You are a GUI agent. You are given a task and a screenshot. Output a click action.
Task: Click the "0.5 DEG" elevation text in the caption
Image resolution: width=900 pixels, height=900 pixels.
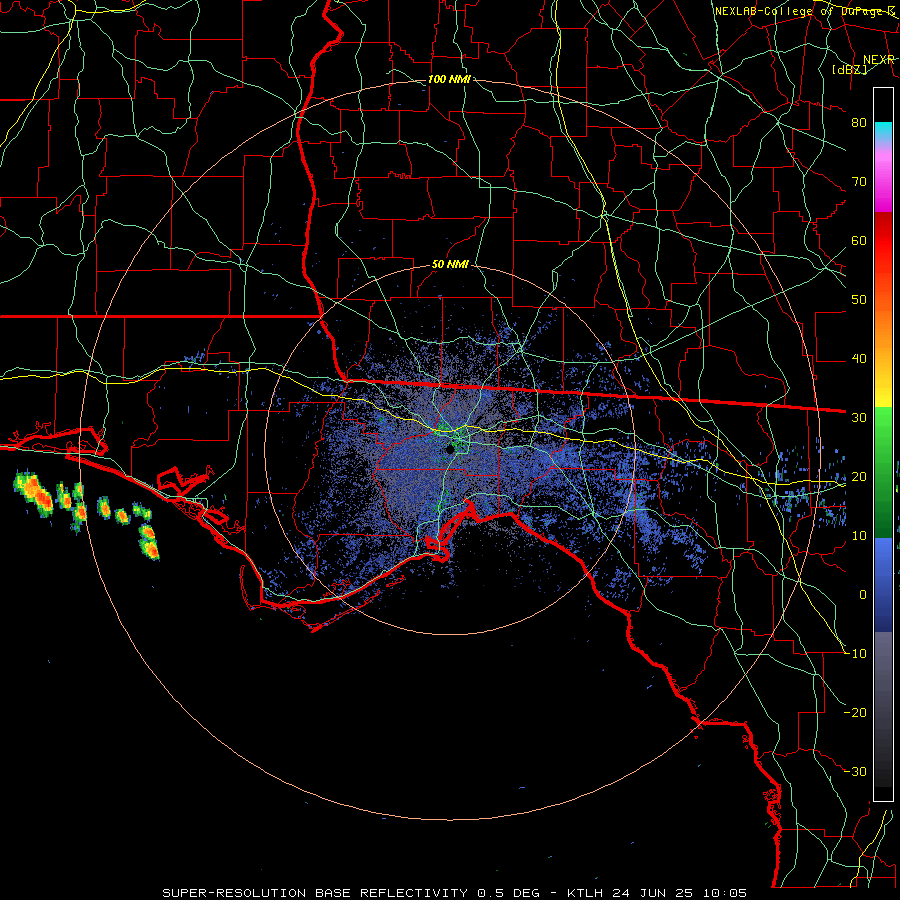(x=509, y=893)
